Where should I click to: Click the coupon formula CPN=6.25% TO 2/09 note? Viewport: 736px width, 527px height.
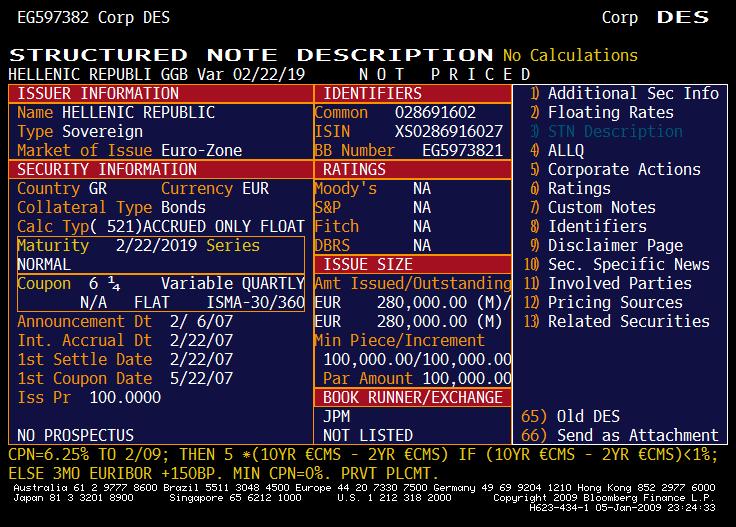click(363, 454)
